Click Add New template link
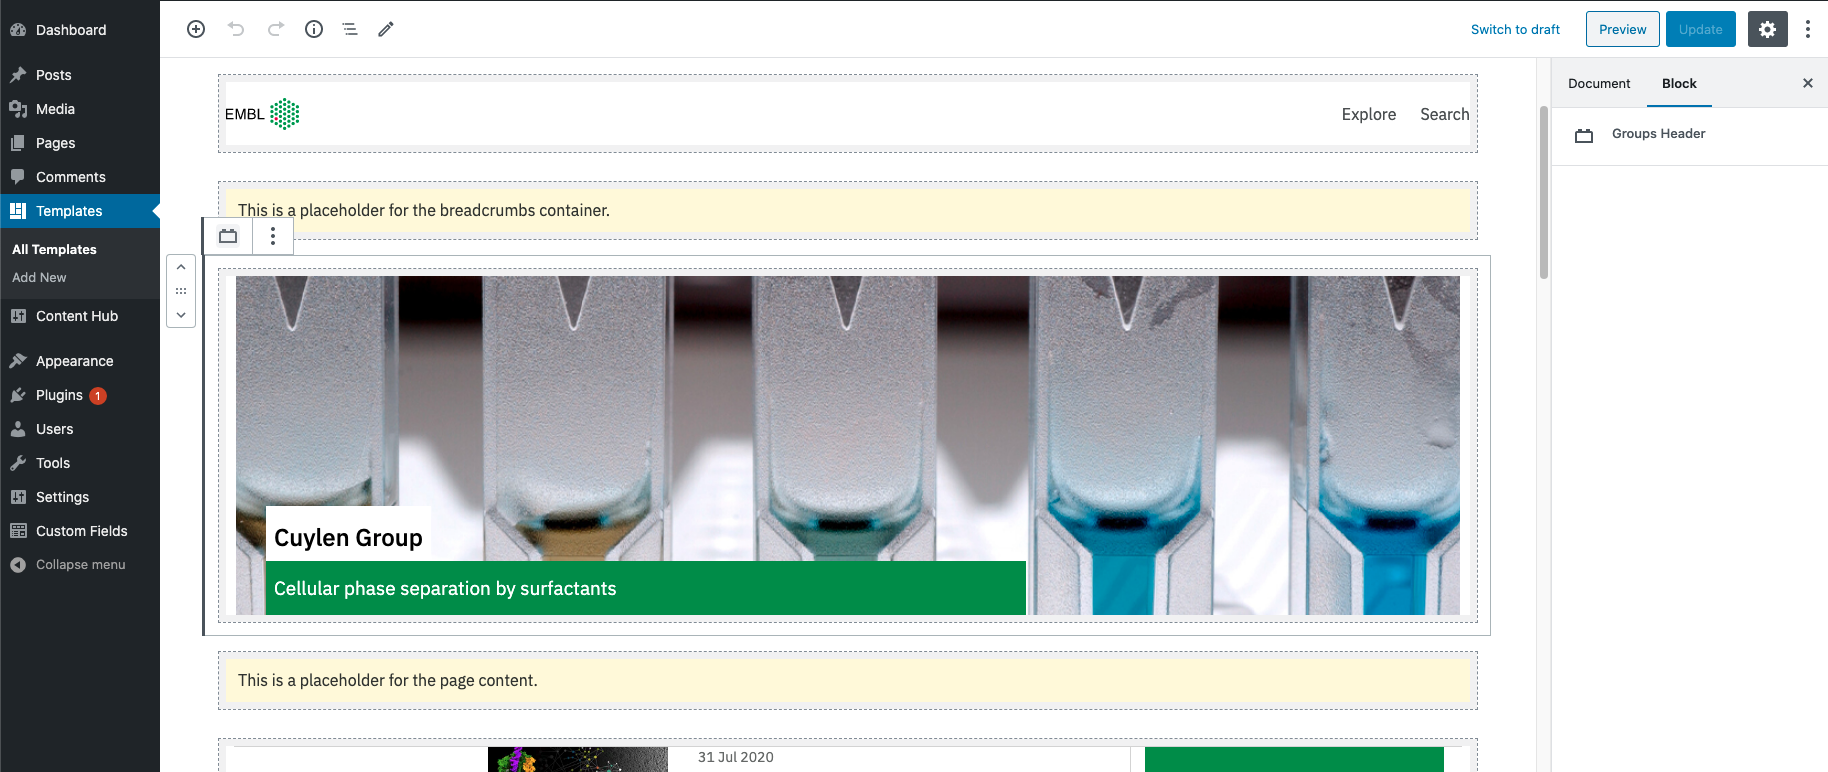This screenshot has width=1828, height=772. (x=39, y=277)
